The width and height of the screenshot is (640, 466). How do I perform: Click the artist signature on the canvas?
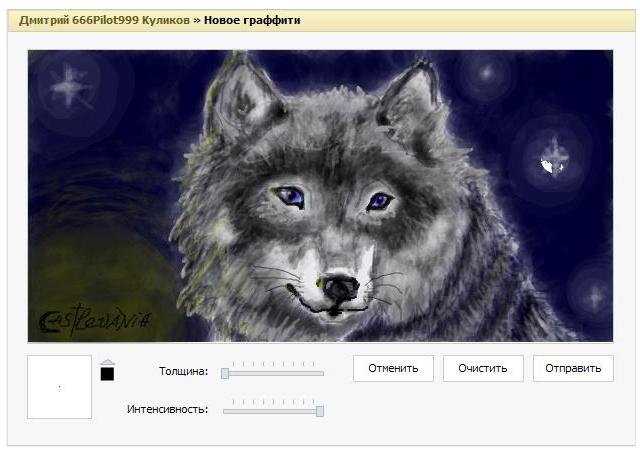point(93,321)
